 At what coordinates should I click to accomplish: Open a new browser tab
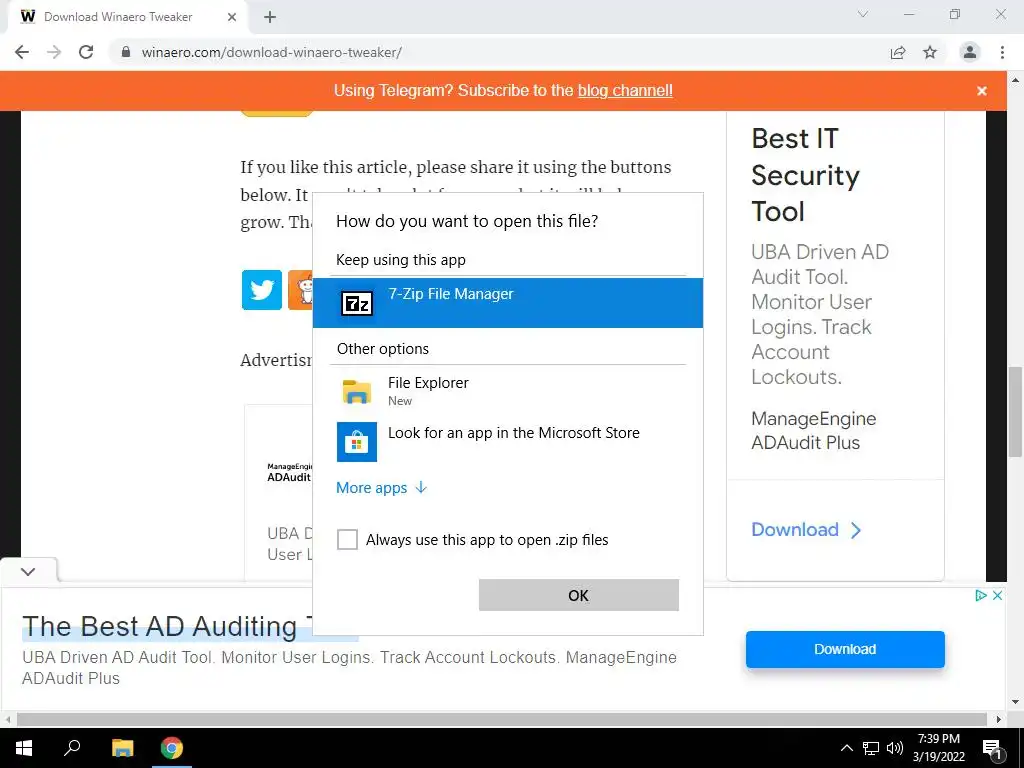pos(270,17)
